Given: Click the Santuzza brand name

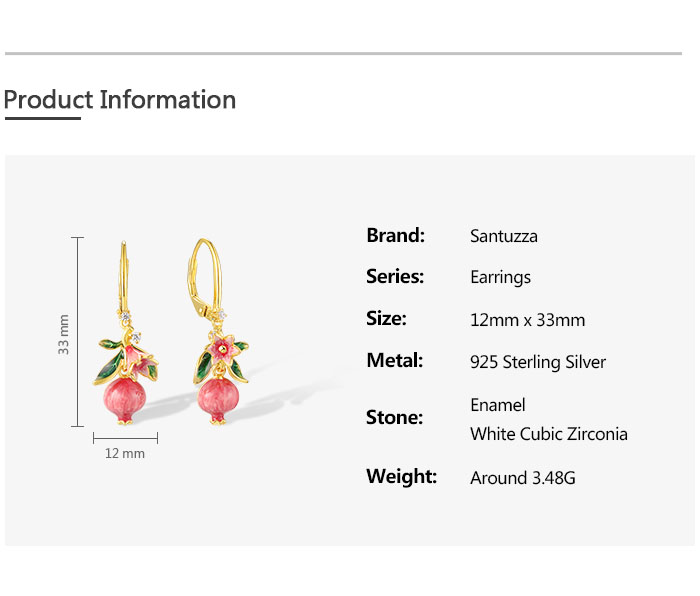Looking at the screenshot, I should coord(504,236).
